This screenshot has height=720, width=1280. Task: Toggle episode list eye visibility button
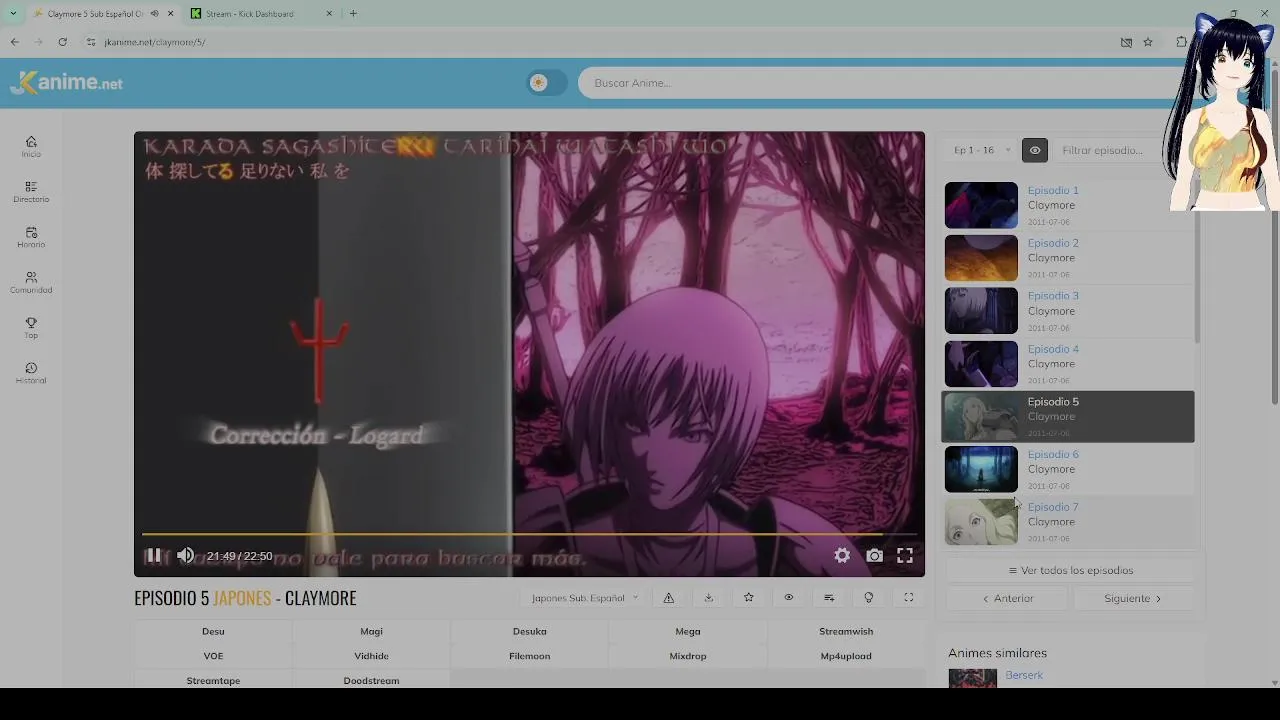click(x=1035, y=150)
